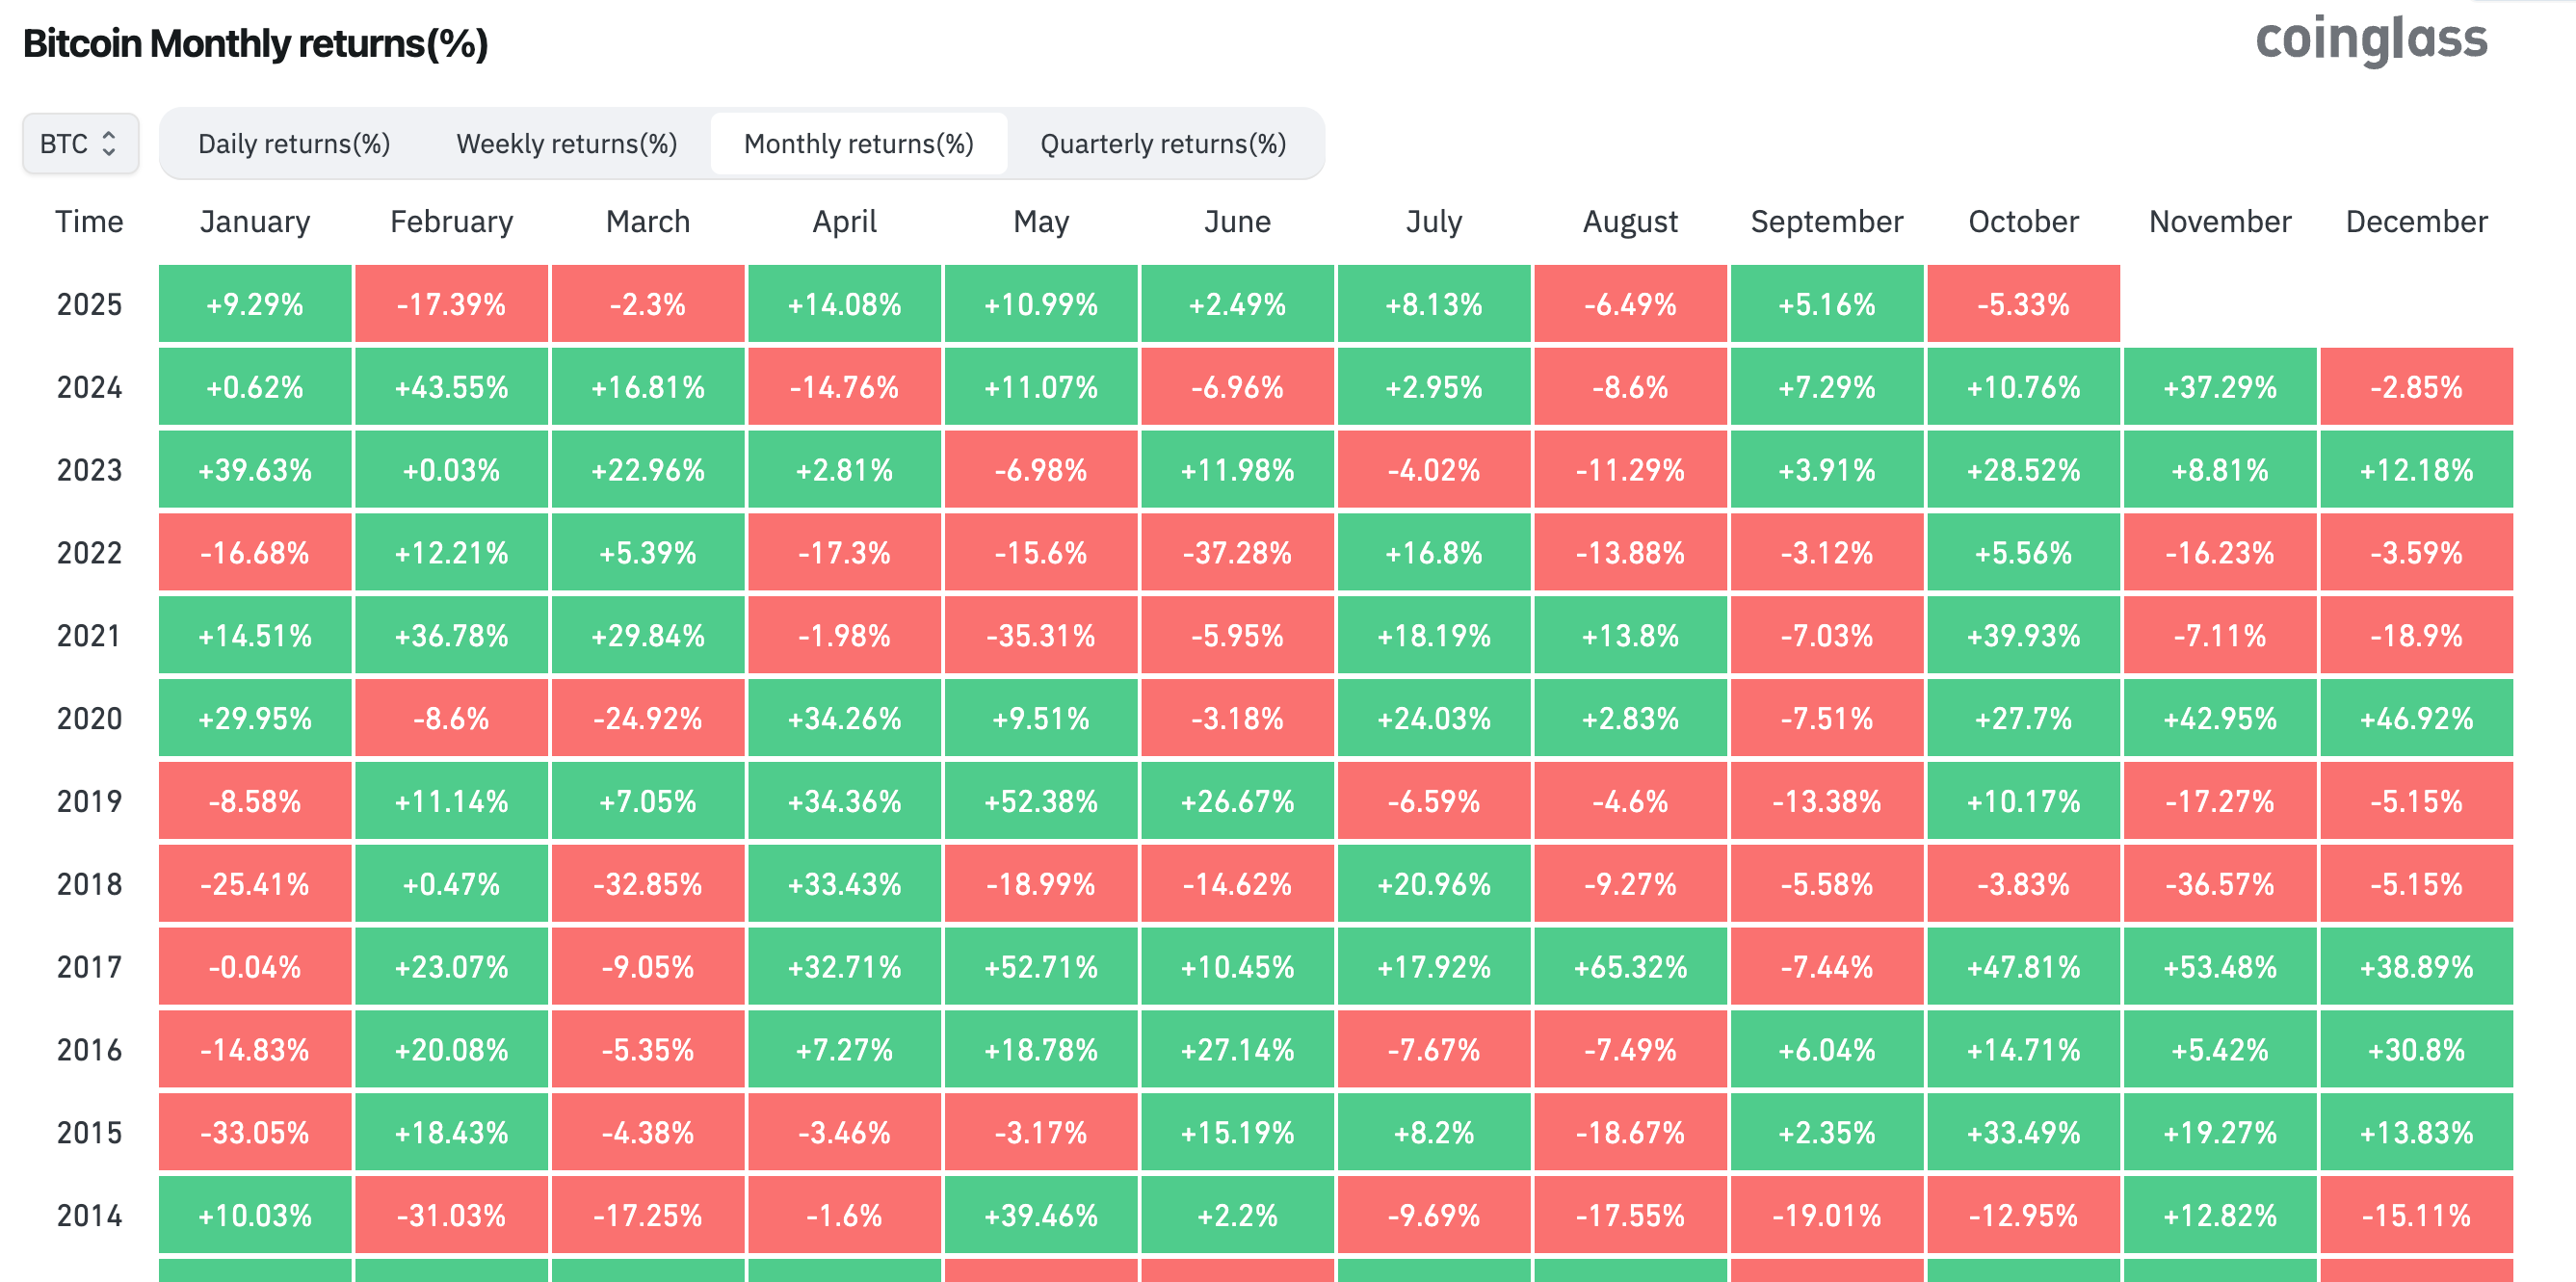Click the -36.57% November 2018 cell

click(x=2220, y=884)
